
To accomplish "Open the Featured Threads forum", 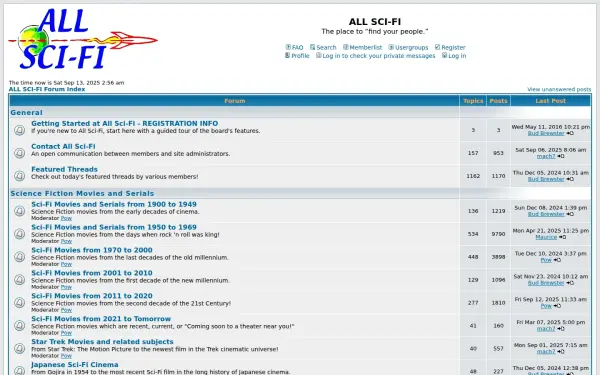I will (64, 169).
